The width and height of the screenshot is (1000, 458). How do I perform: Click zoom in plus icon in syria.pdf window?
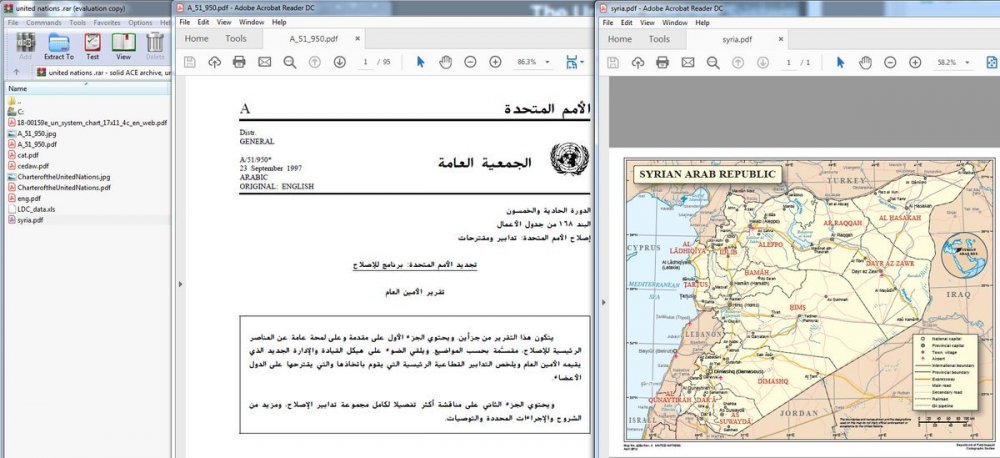tap(915, 62)
